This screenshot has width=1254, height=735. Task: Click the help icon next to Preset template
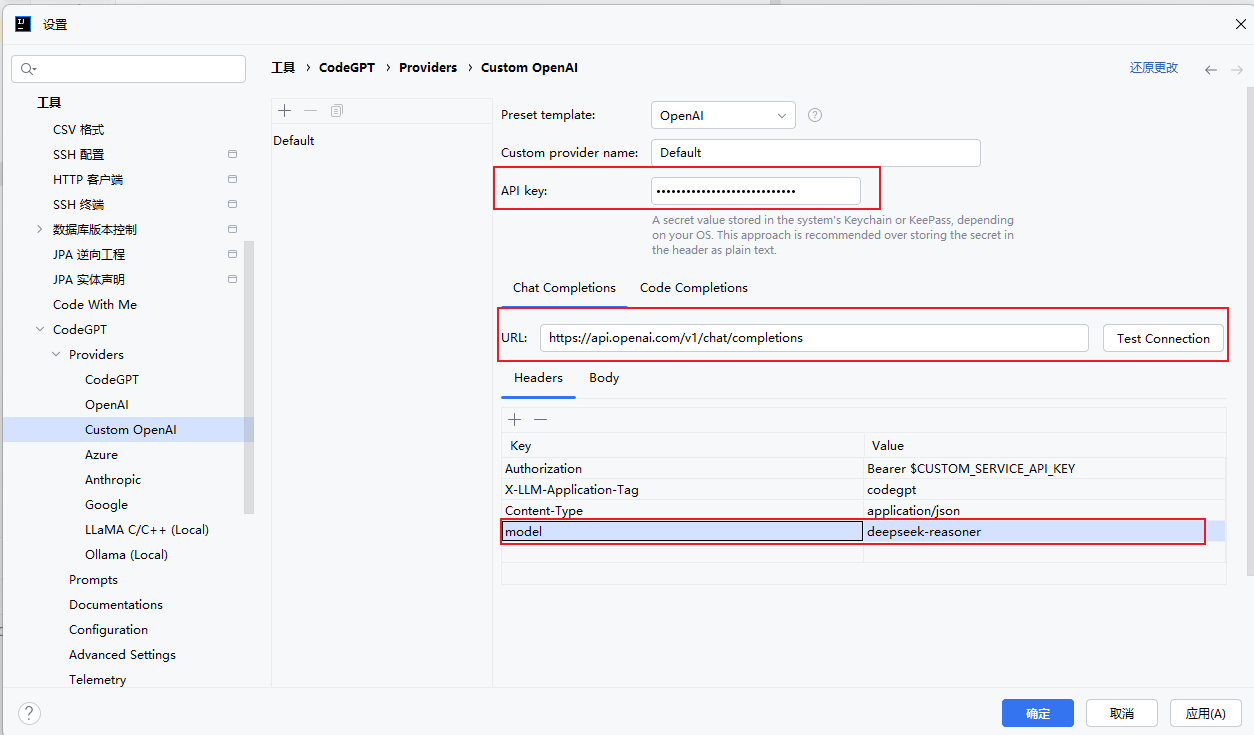[x=815, y=115]
